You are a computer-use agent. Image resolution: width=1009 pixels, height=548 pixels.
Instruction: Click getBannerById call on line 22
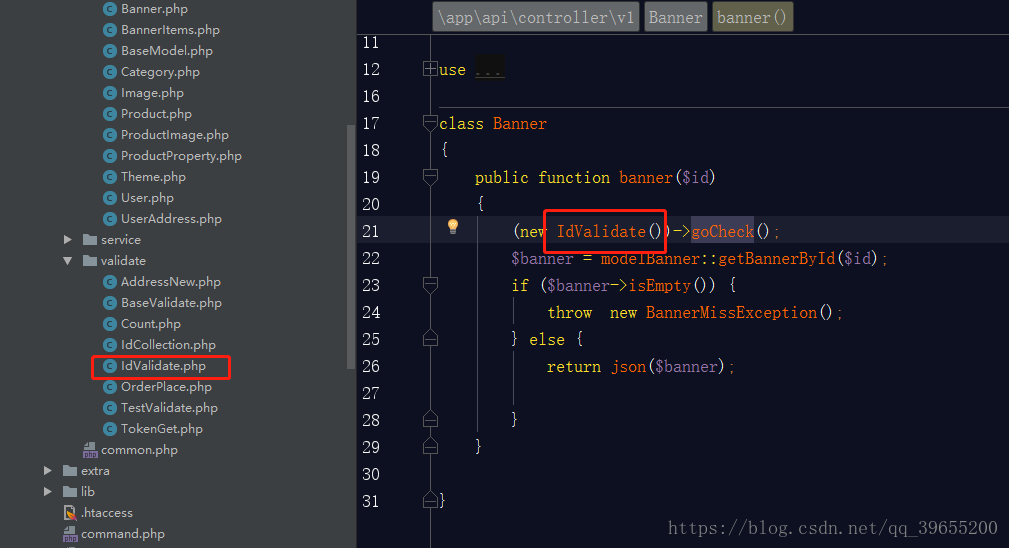(777, 259)
